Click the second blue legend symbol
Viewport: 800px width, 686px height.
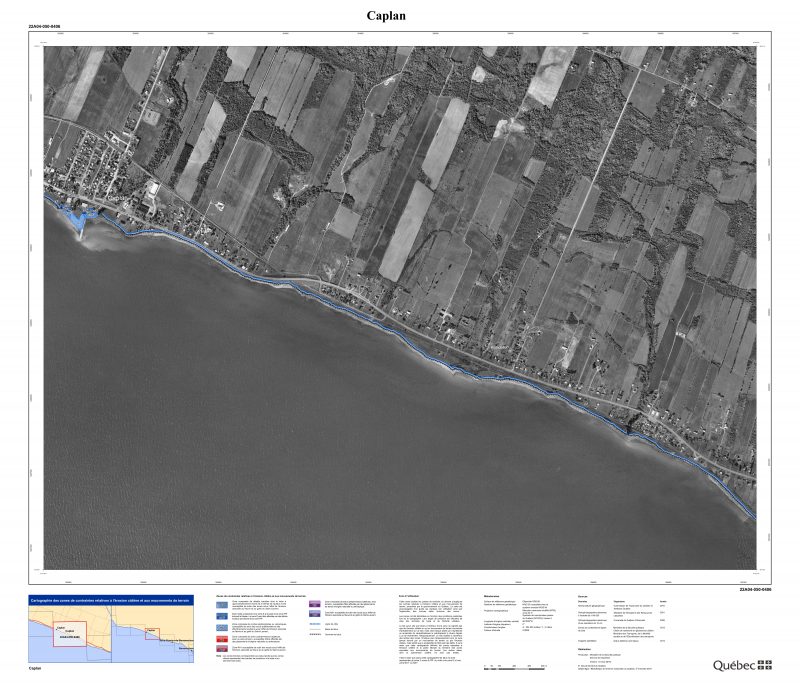[222, 614]
